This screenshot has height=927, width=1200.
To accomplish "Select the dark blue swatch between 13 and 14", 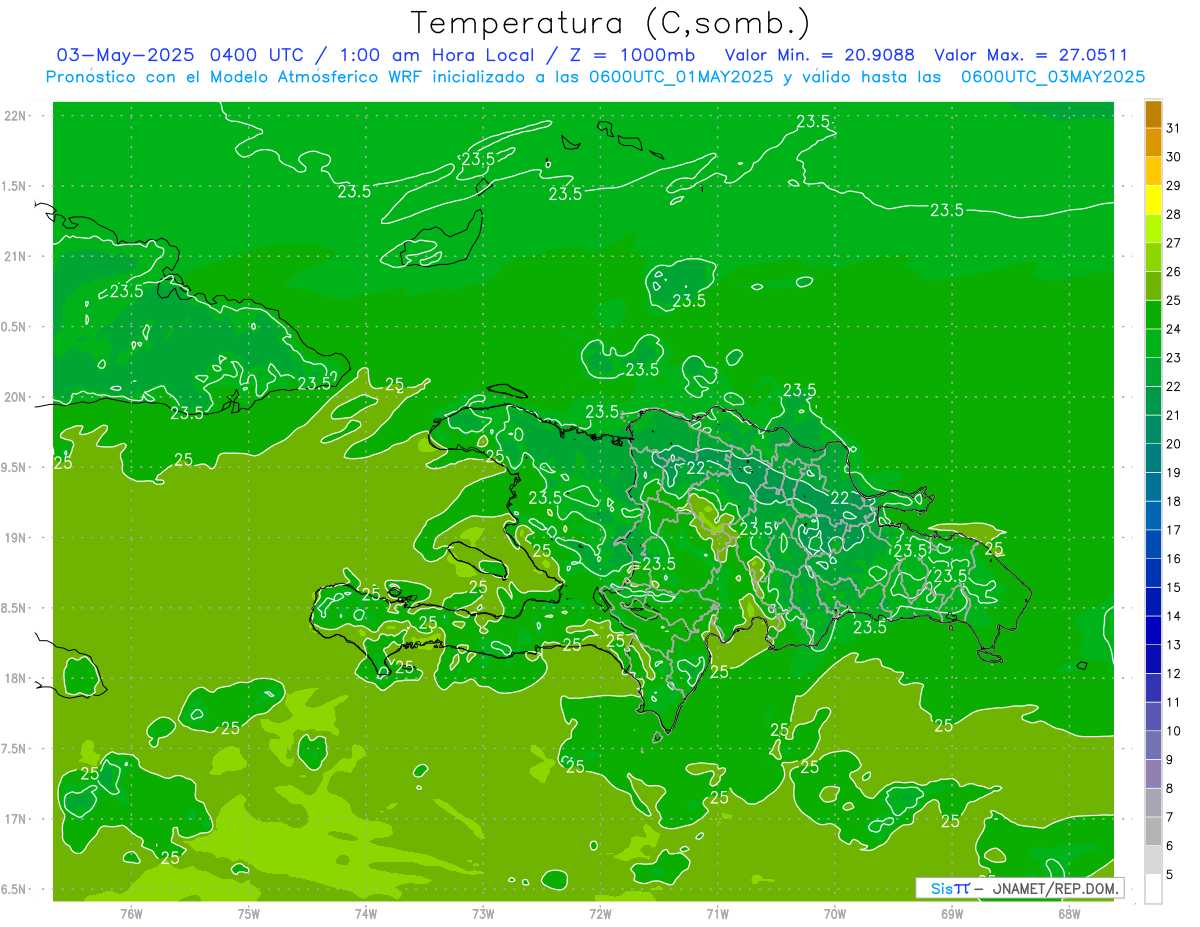I will pos(1153,631).
